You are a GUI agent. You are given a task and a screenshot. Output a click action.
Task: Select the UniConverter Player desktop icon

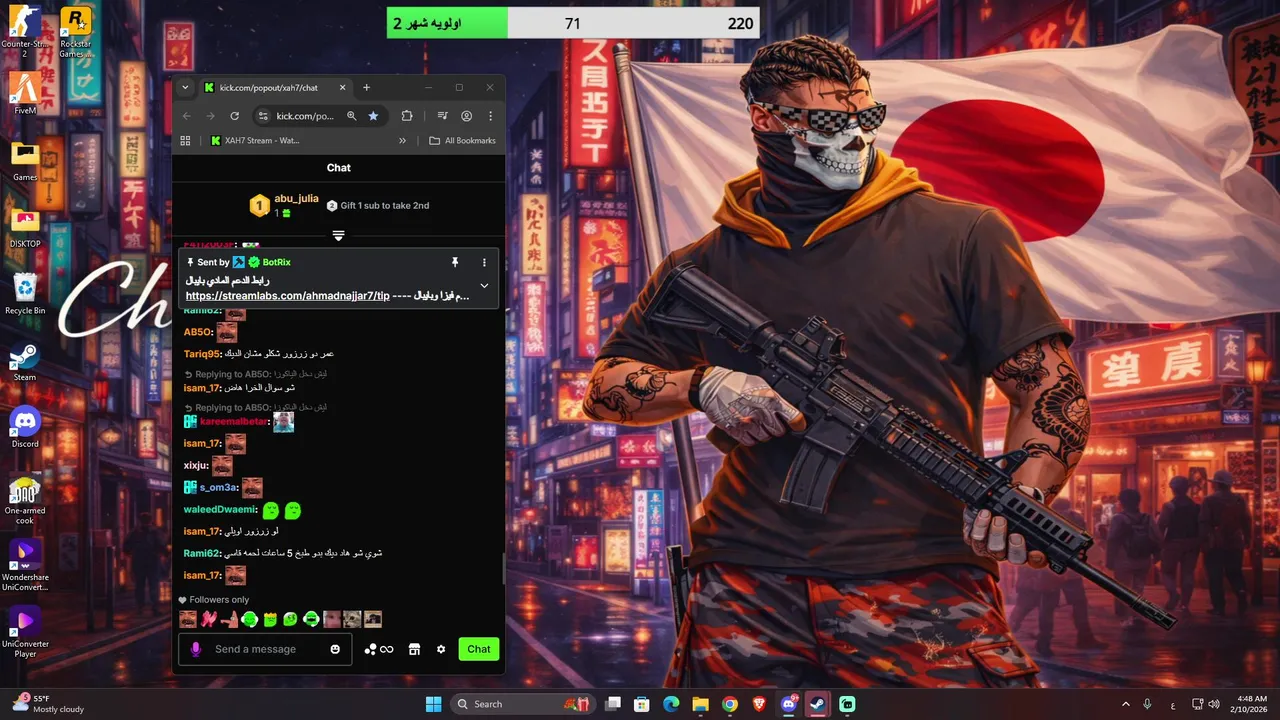[25, 633]
